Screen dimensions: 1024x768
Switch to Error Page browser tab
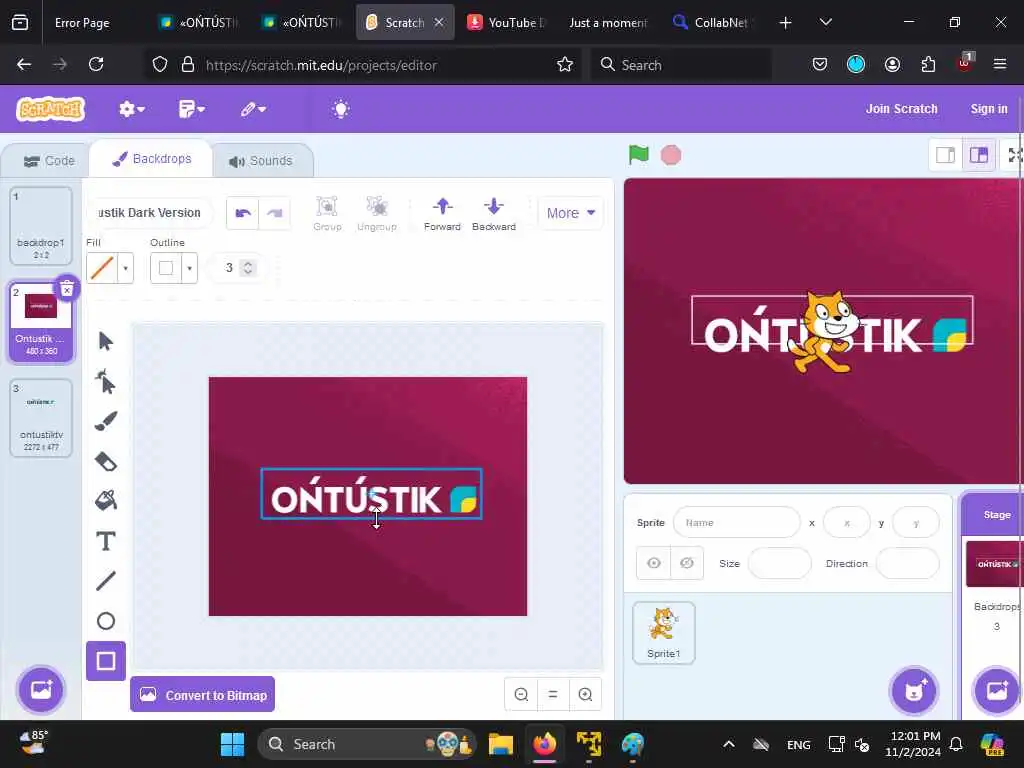pos(82,23)
